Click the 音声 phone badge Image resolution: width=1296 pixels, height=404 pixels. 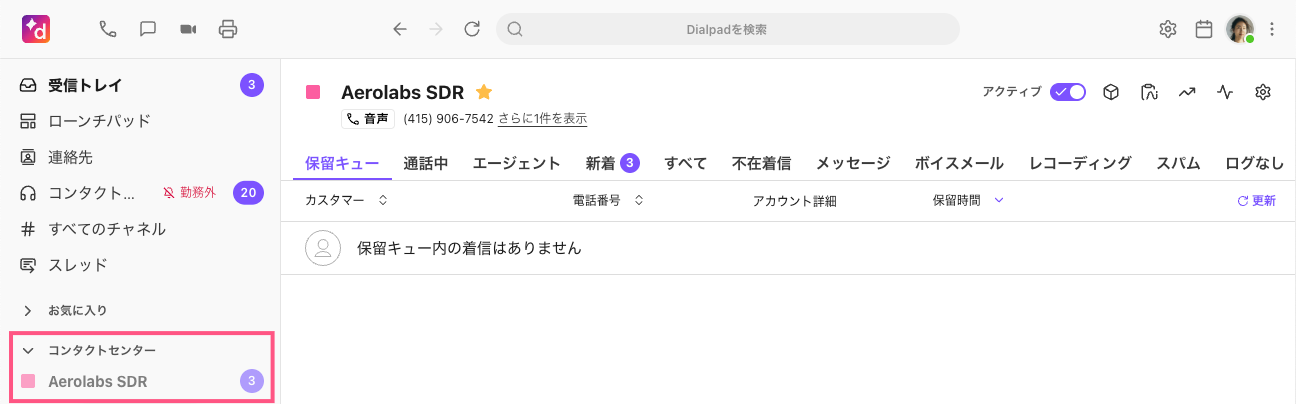pyautogui.click(x=368, y=119)
